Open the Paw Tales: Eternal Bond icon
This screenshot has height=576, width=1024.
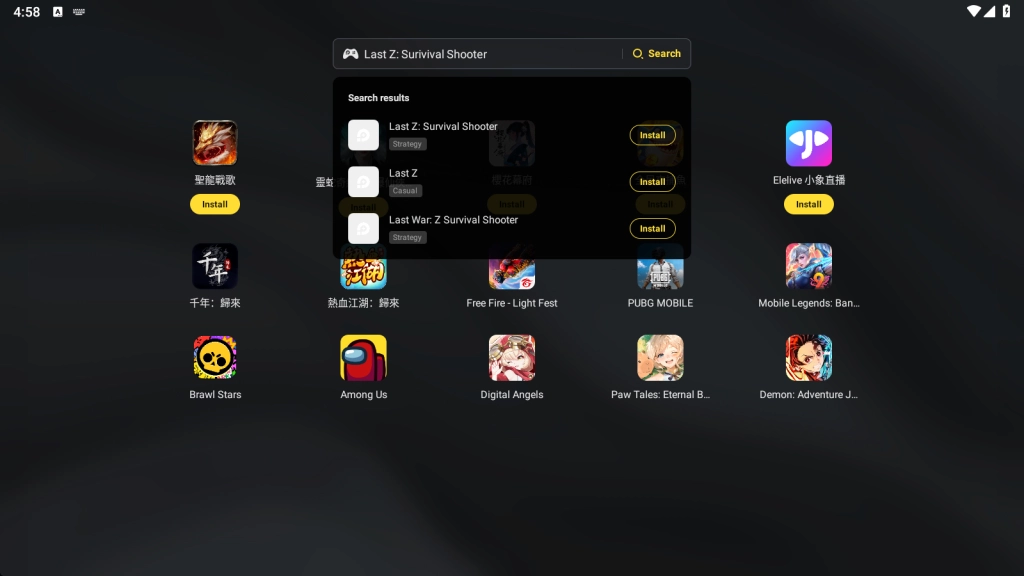(x=660, y=358)
